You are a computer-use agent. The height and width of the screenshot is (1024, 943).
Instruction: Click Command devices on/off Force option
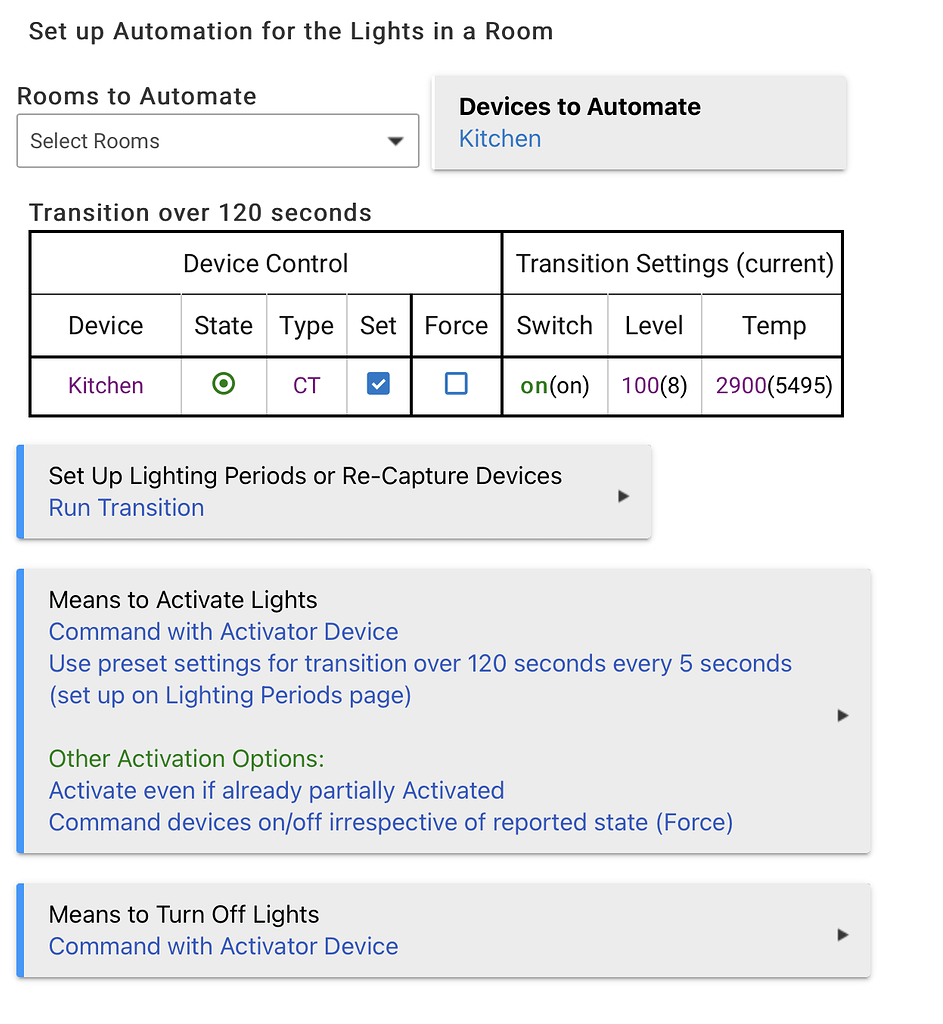click(x=391, y=823)
